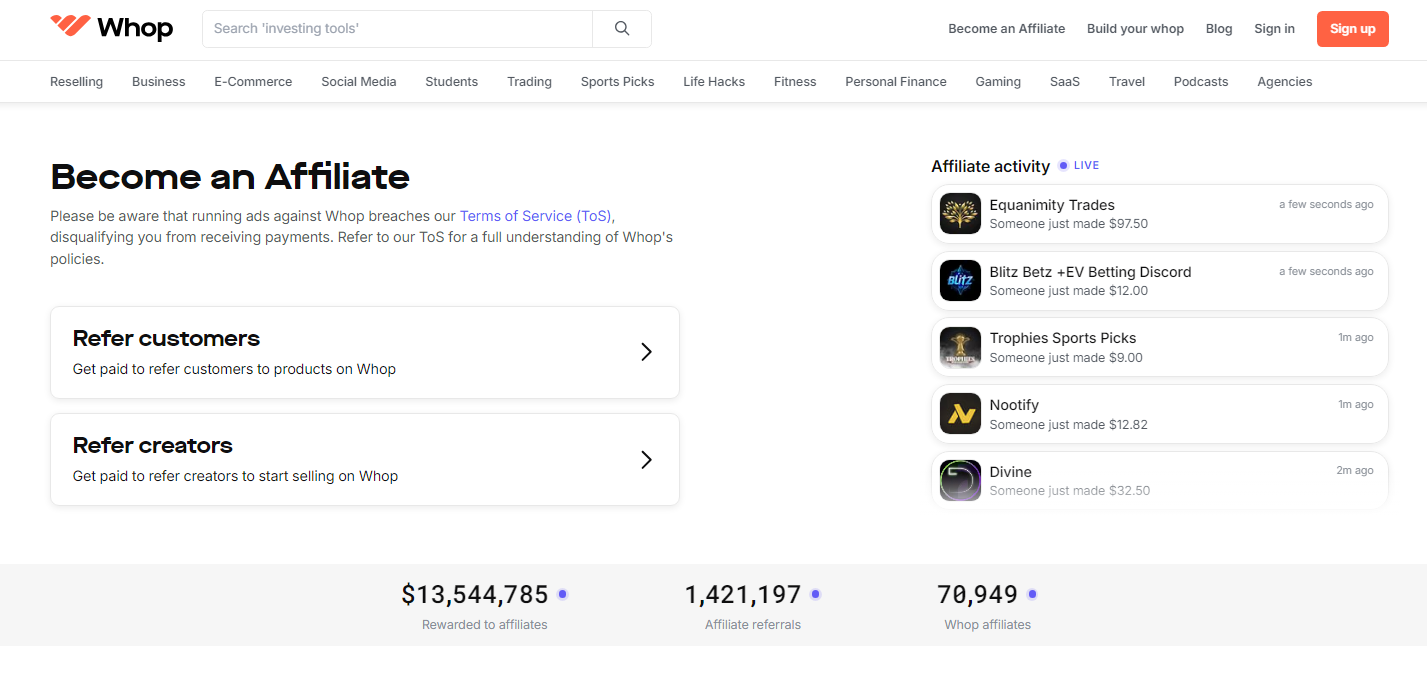Select the Personal Finance category

click(x=895, y=81)
